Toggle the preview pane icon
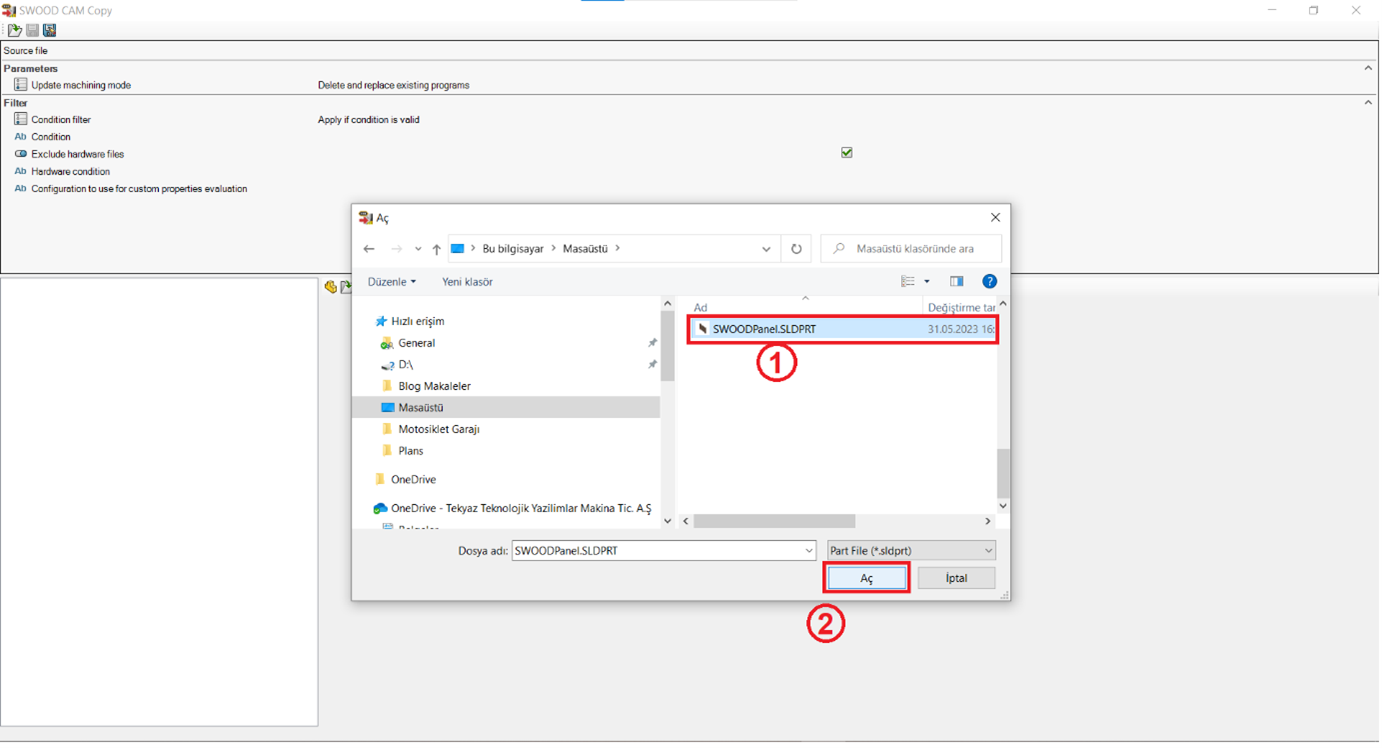This screenshot has height=748, width=1382. click(956, 282)
